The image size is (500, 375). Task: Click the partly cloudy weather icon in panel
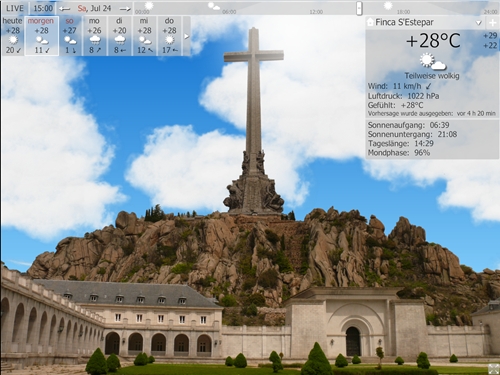tap(432, 62)
